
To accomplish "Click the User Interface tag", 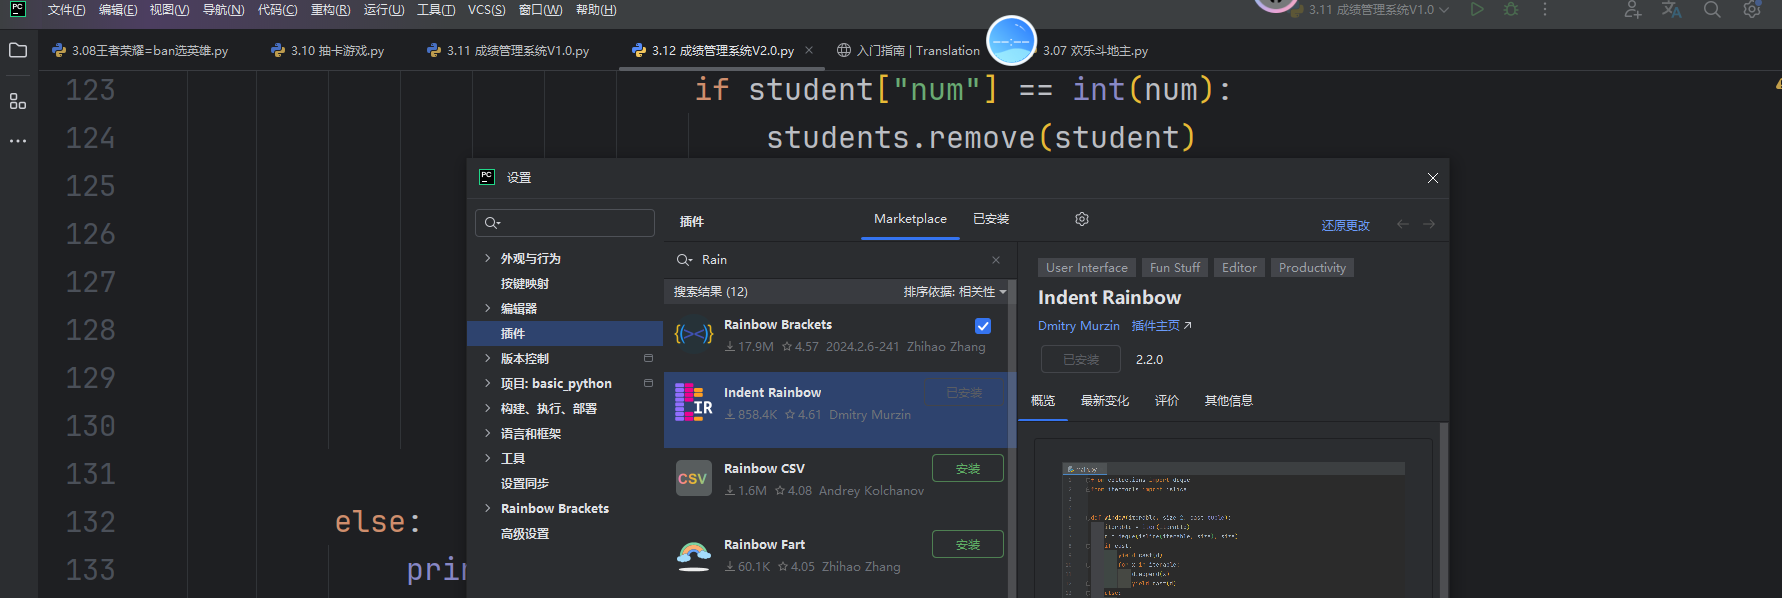I will [x=1086, y=268].
